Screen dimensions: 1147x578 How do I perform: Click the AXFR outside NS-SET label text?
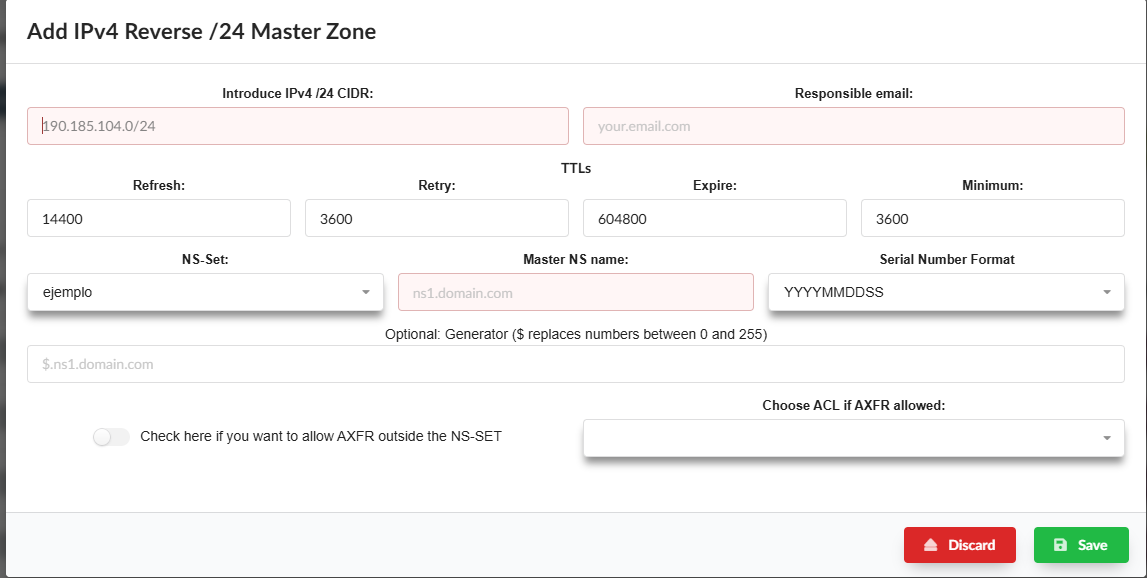coord(320,437)
